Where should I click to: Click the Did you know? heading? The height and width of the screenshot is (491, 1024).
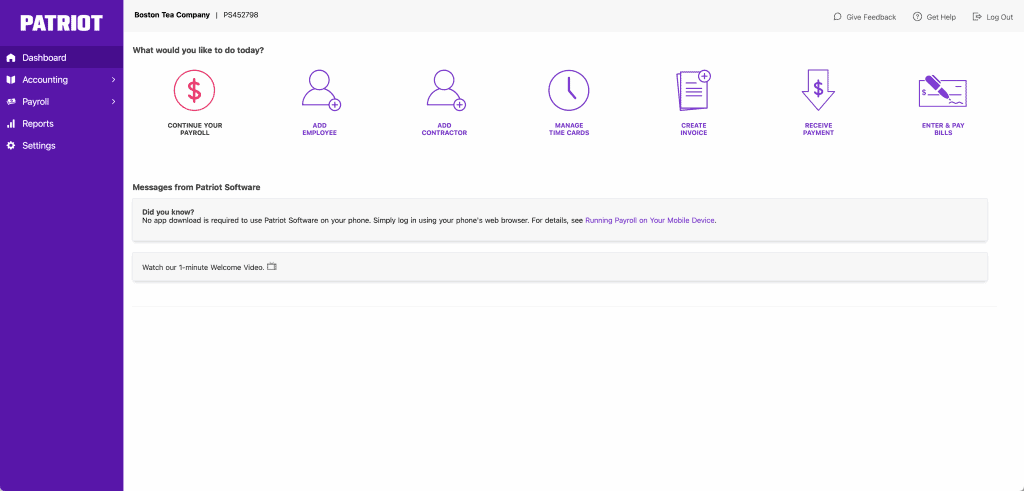(x=168, y=212)
